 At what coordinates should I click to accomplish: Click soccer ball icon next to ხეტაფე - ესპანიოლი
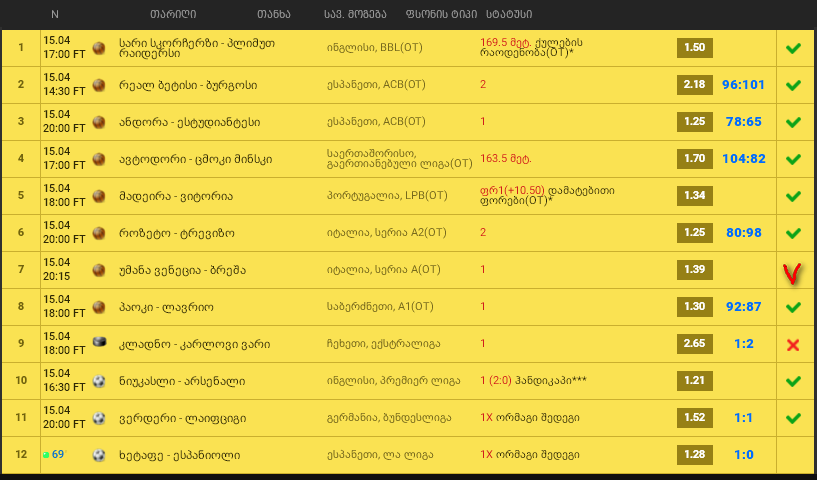click(98, 455)
